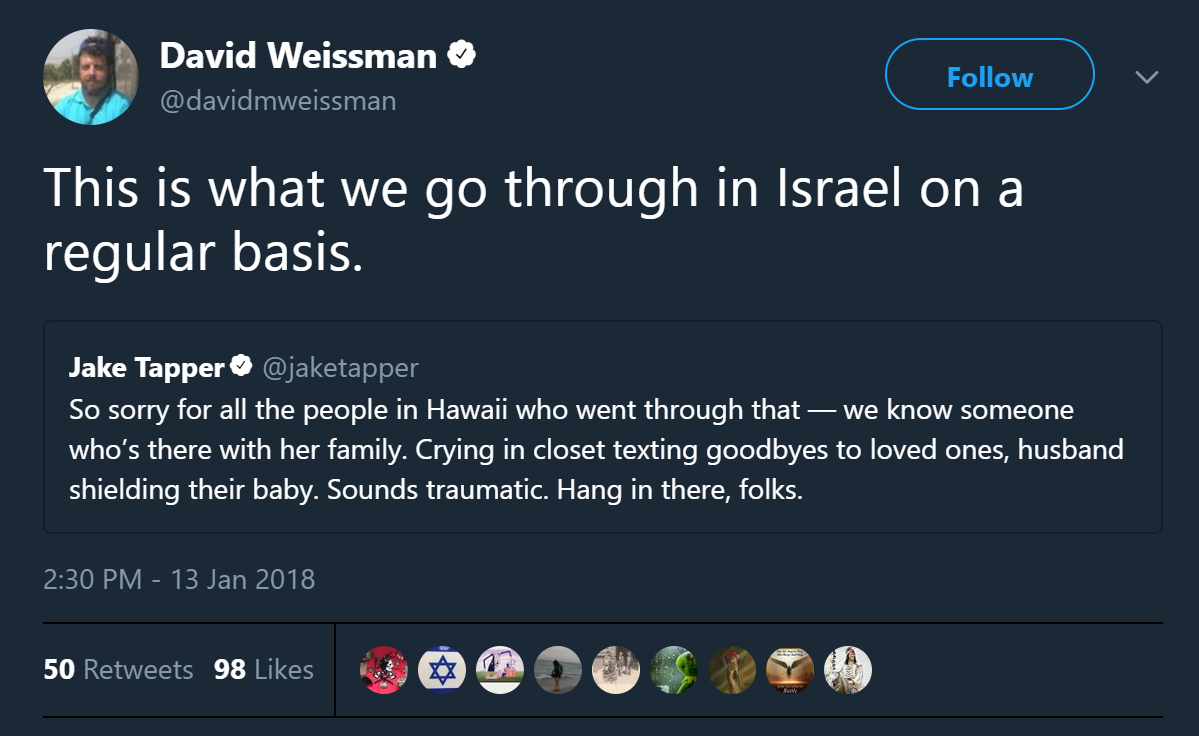The height and width of the screenshot is (736, 1199).
Task: Open the winged angel liker avatar
Action: tap(790, 670)
